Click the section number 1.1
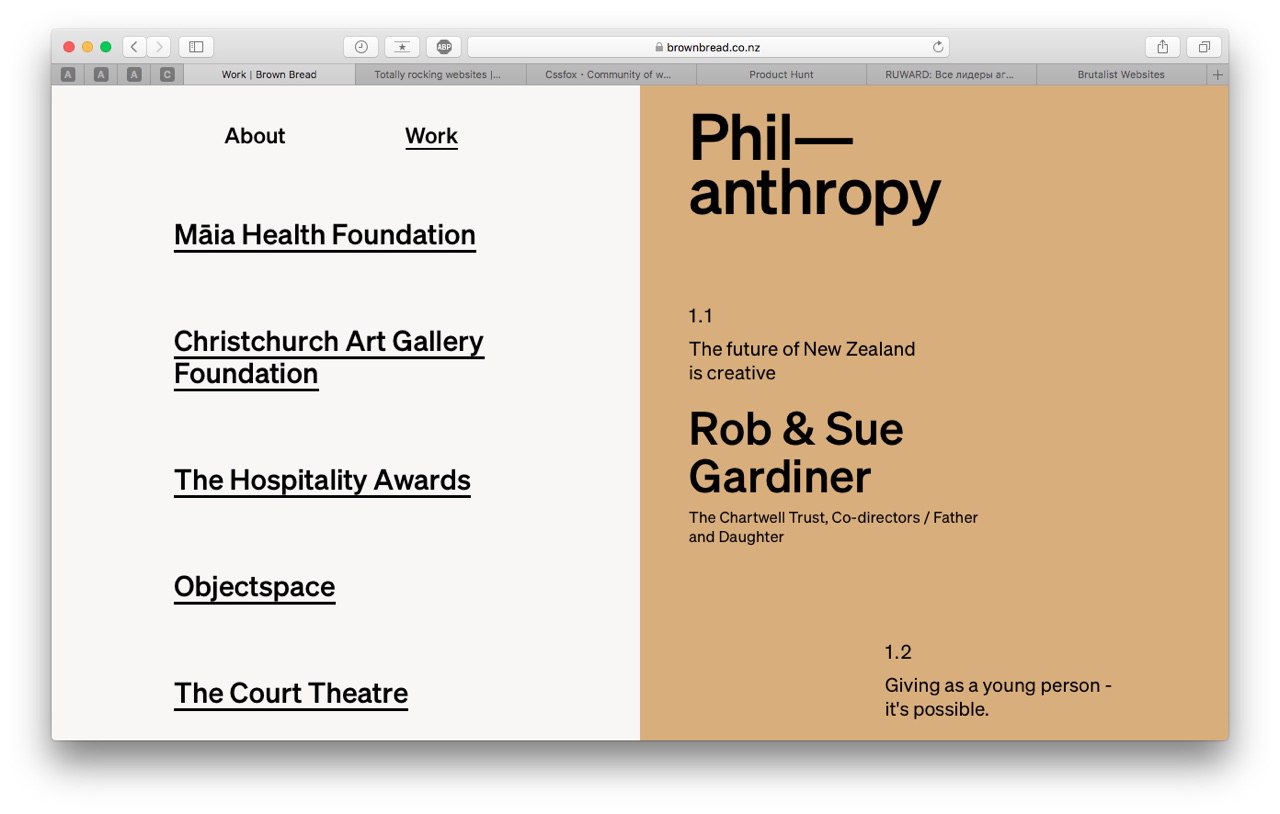 pos(700,316)
